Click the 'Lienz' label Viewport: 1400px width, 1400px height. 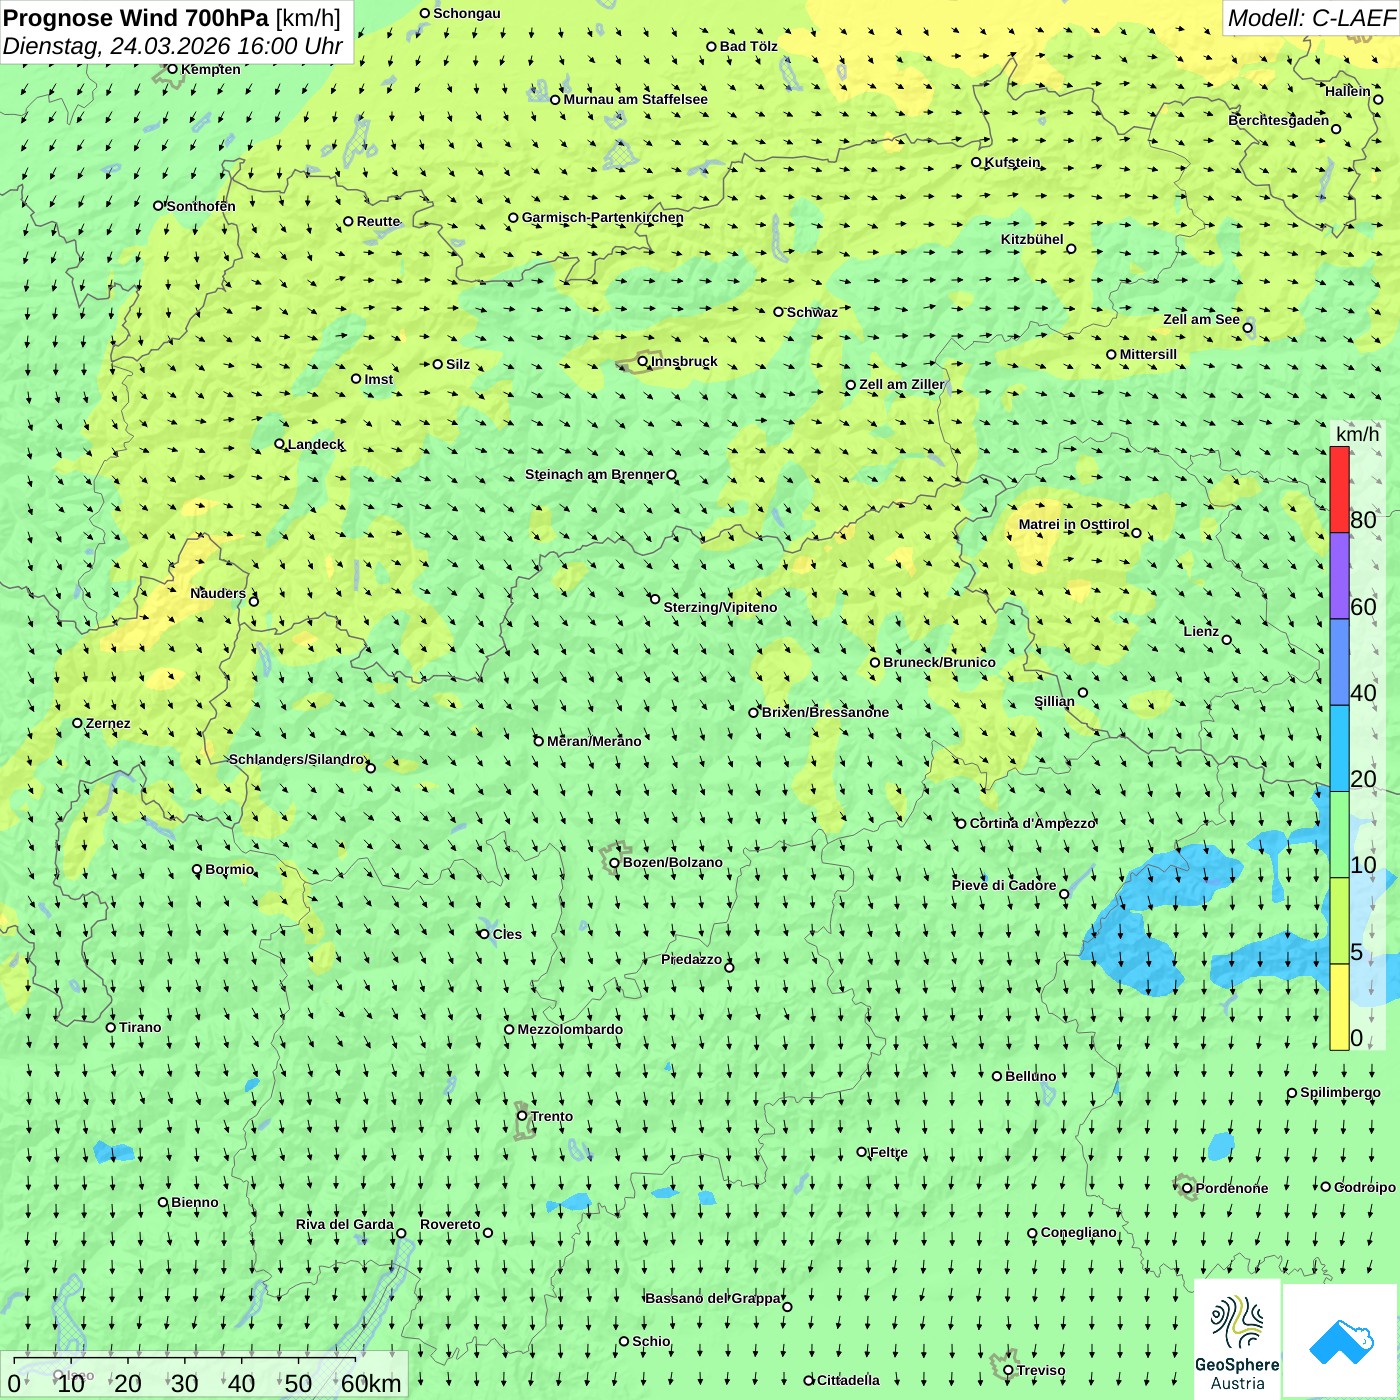click(x=1201, y=632)
